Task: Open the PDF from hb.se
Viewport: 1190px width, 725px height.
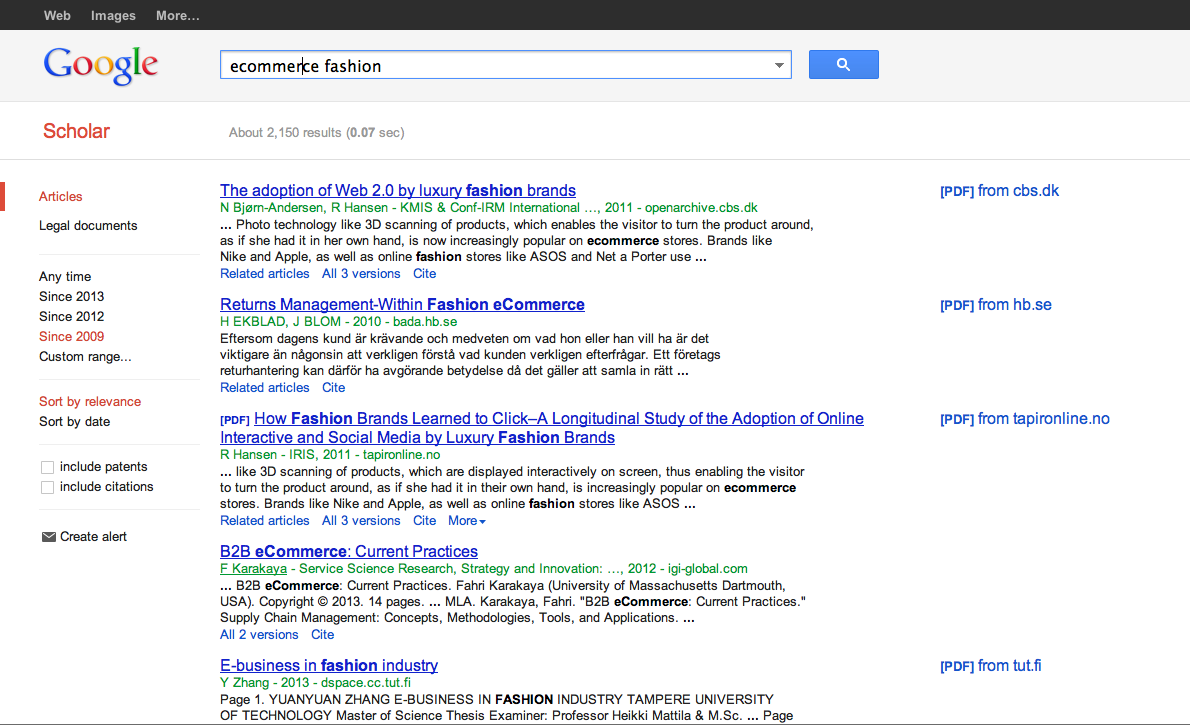Action: [x=996, y=304]
